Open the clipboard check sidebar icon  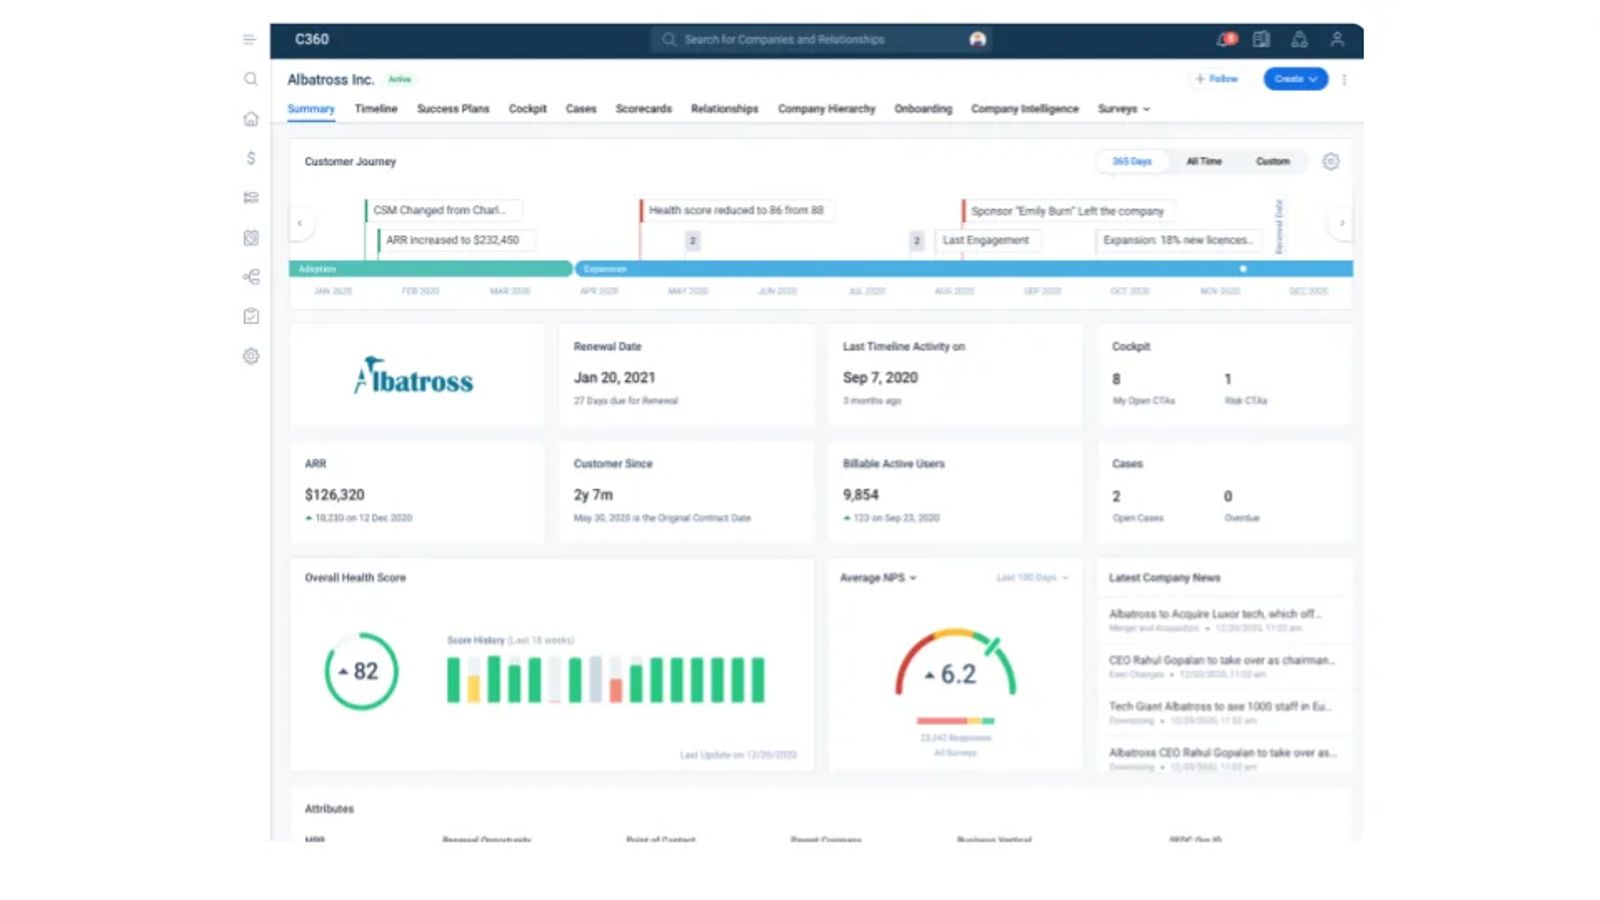pos(251,316)
